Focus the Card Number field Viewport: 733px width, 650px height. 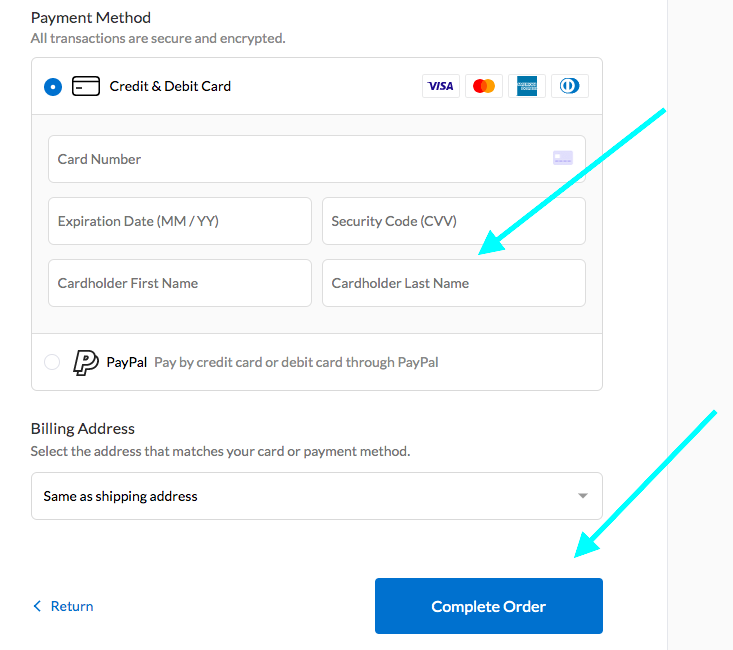(316, 159)
